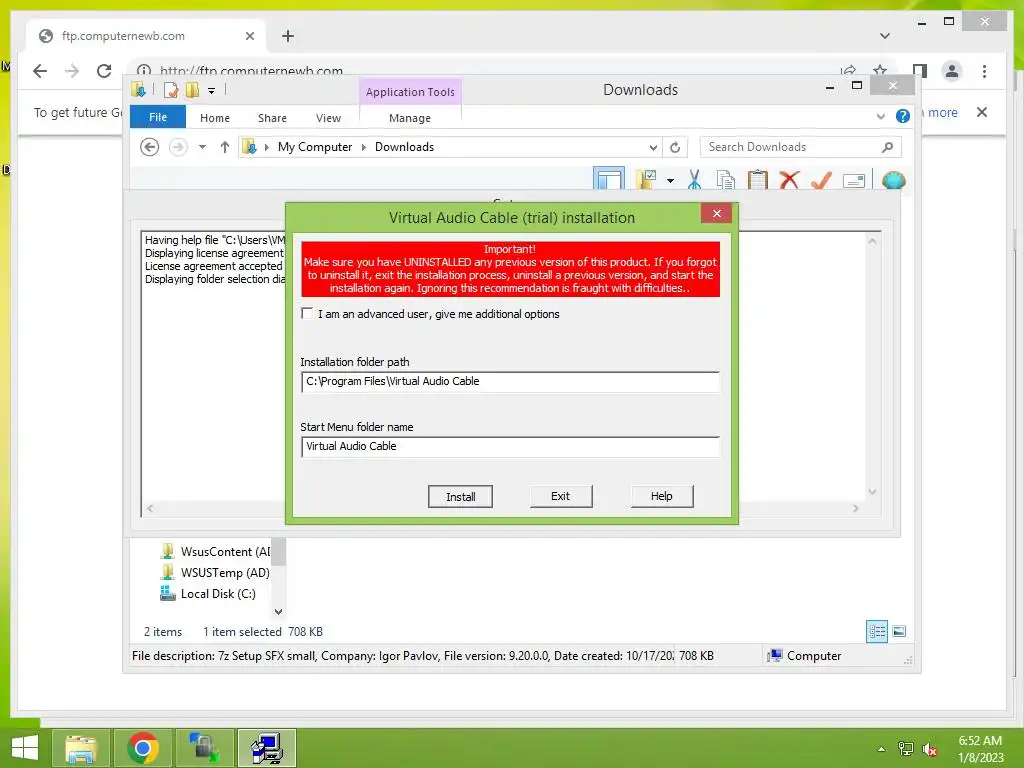Switch to Chrome from the taskbar
This screenshot has width=1024, height=768.
[x=142, y=748]
